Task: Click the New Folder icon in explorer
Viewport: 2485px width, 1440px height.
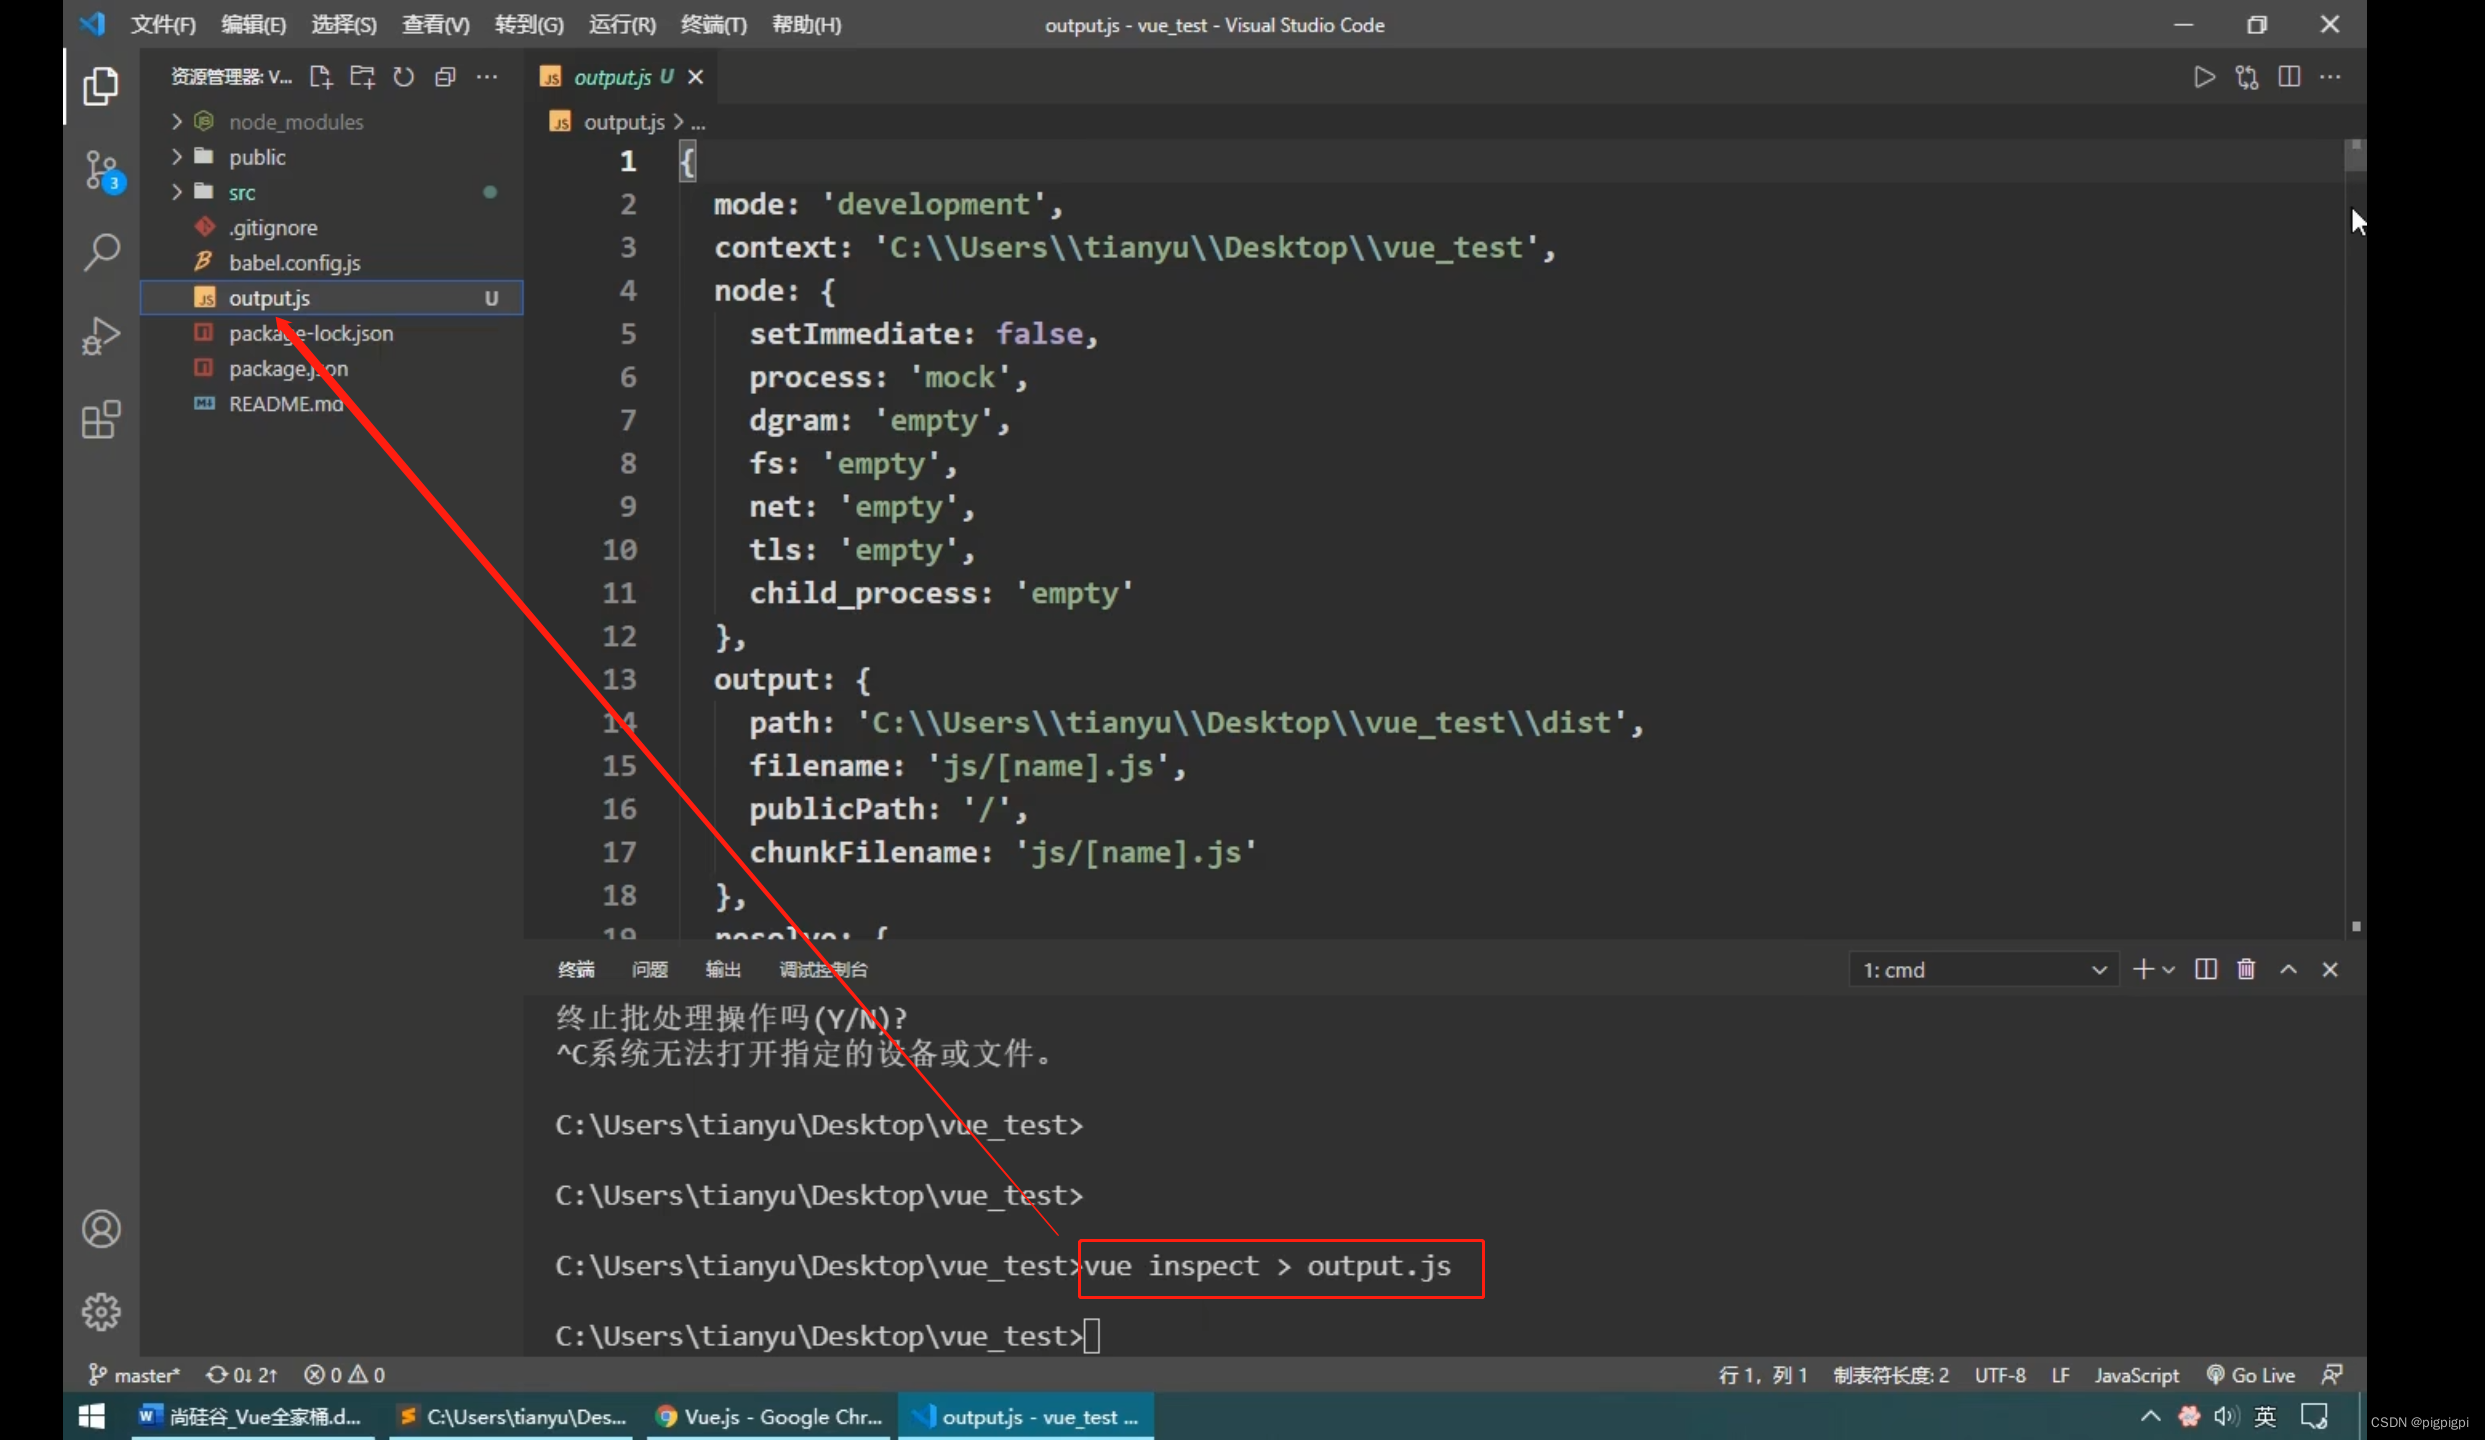Action: click(362, 77)
